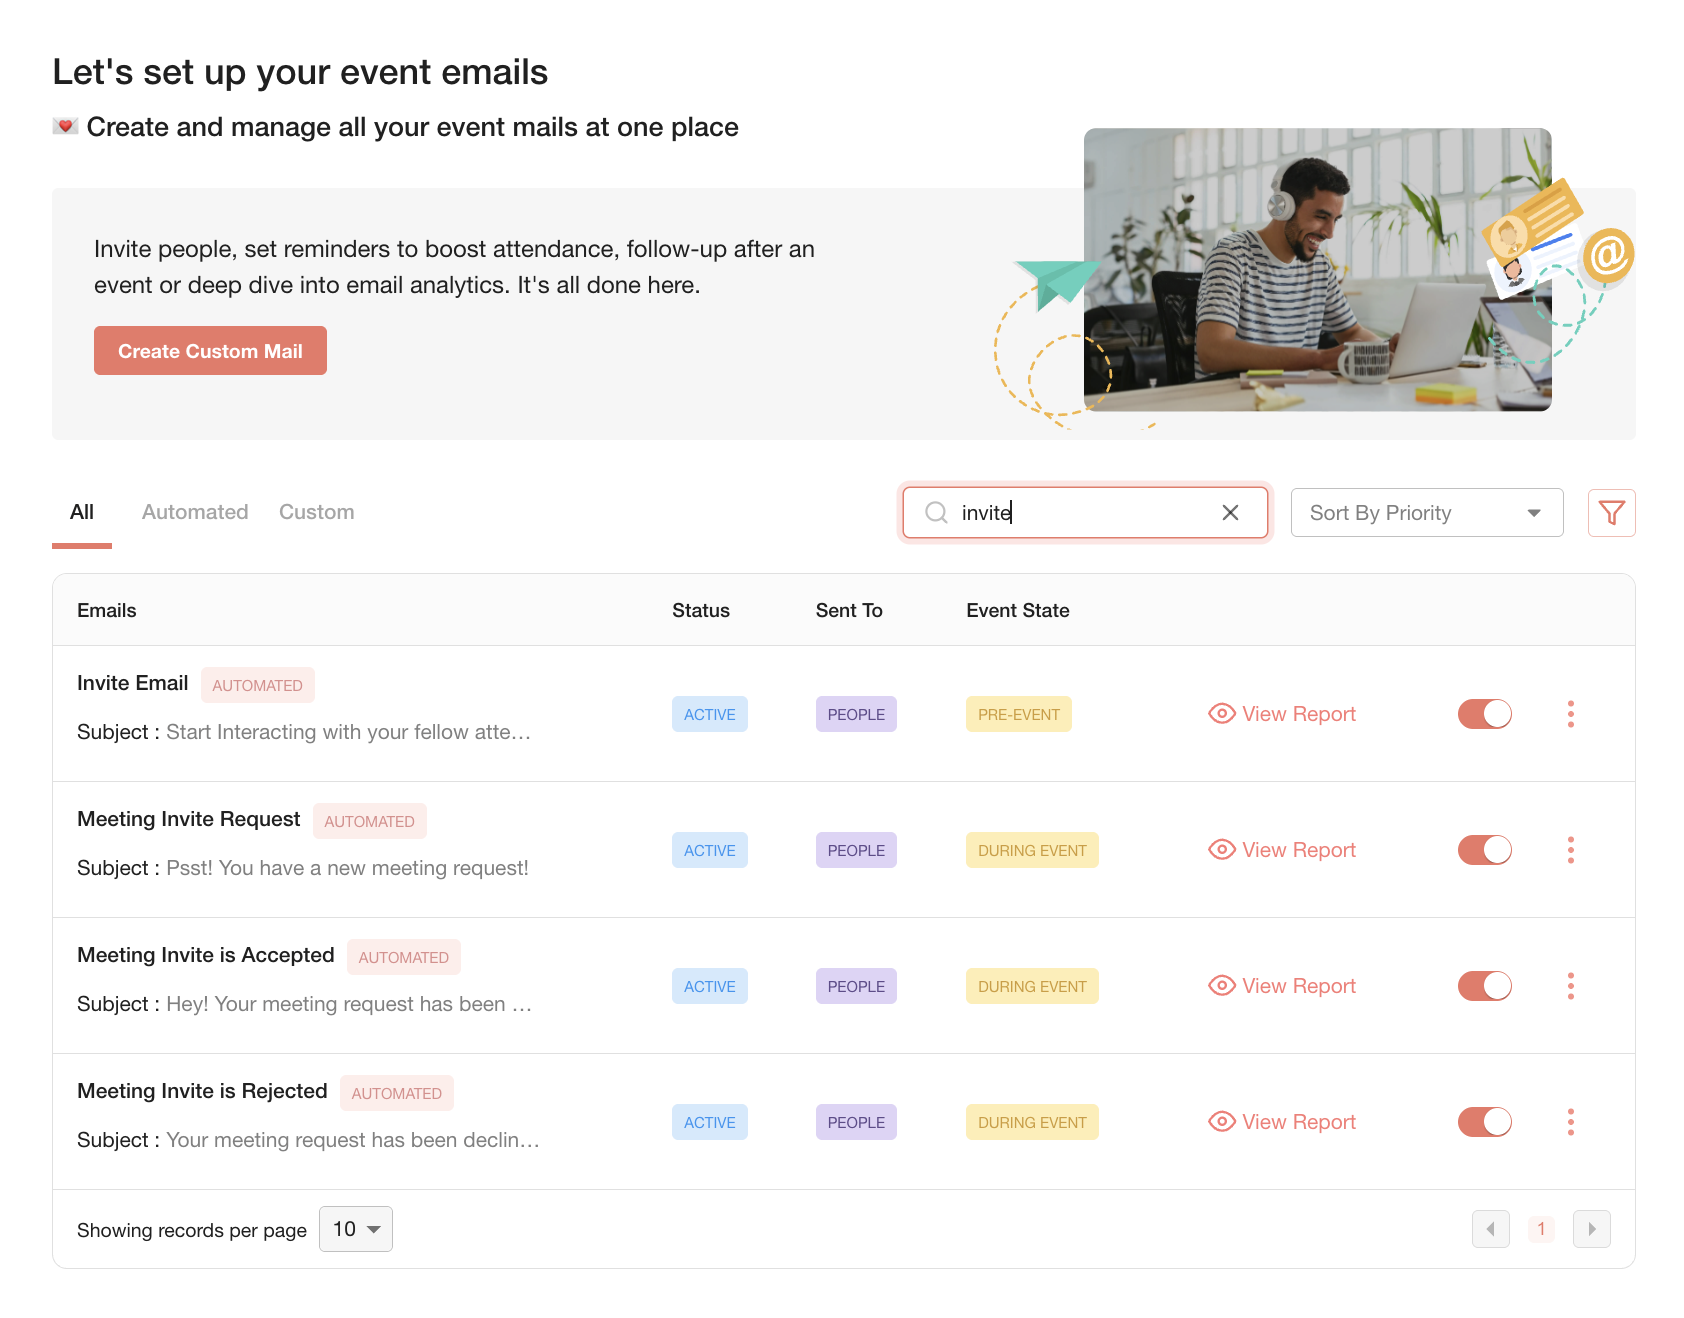1684x1318 pixels.
Task: Select page number 1
Action: (1541, 1229)
